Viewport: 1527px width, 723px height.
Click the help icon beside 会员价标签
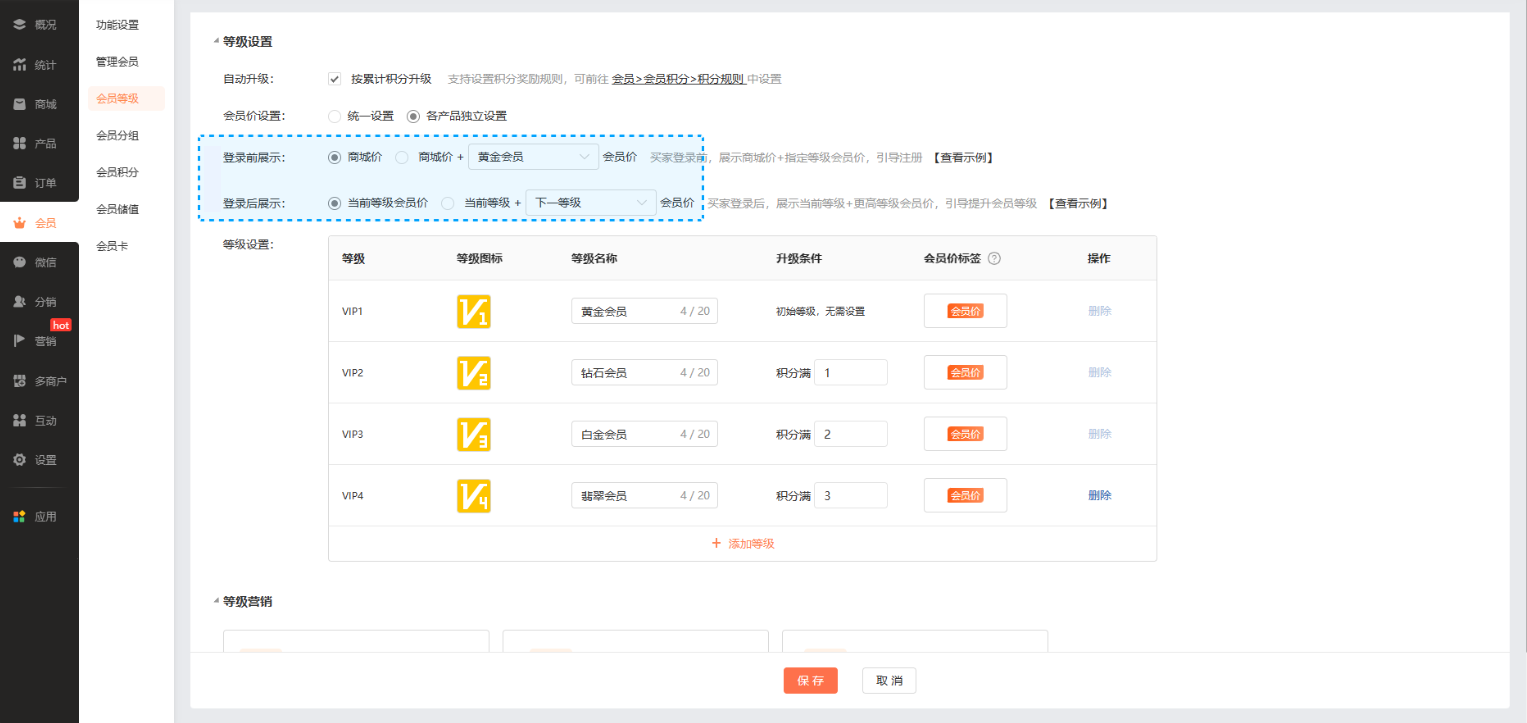coord(994,258)
